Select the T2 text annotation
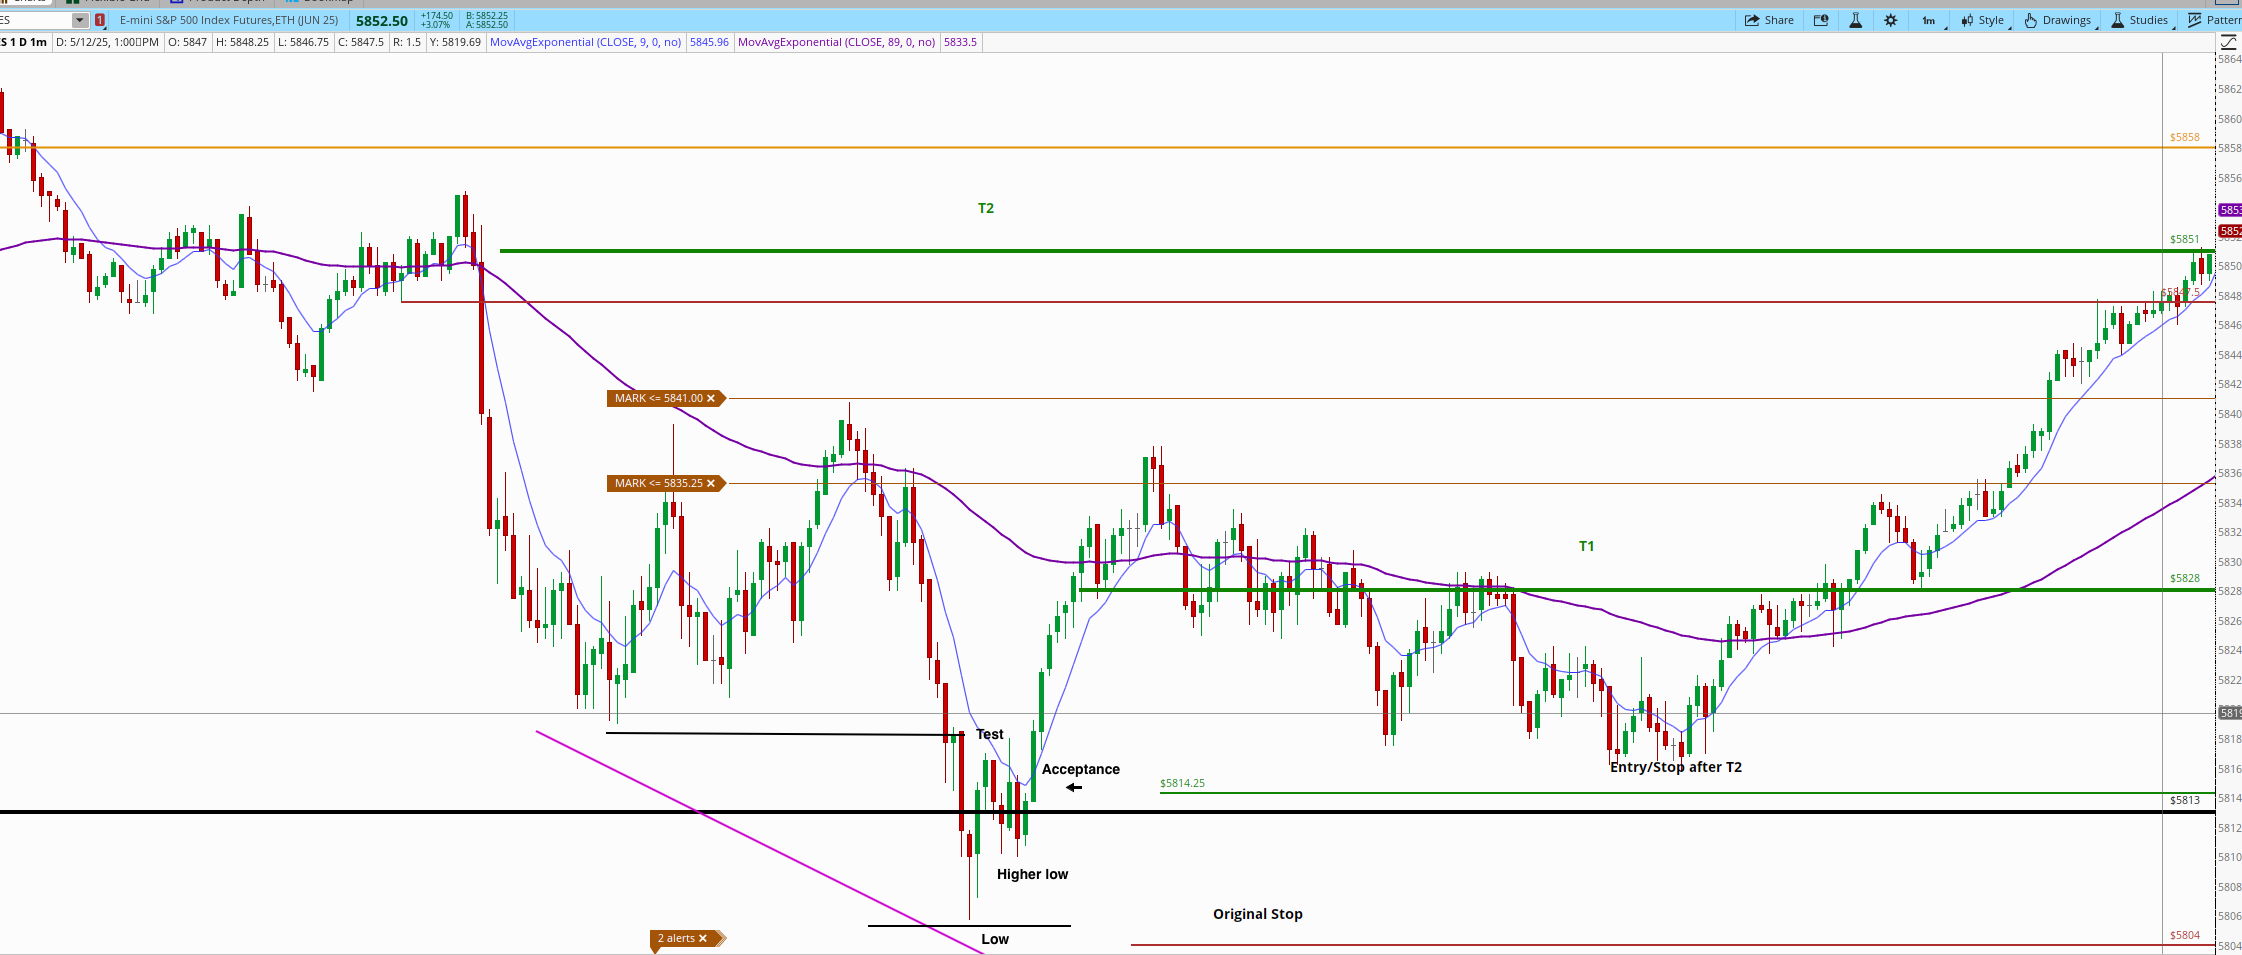The width and height of the screenshot is (2242, 955). click(986, 208)
